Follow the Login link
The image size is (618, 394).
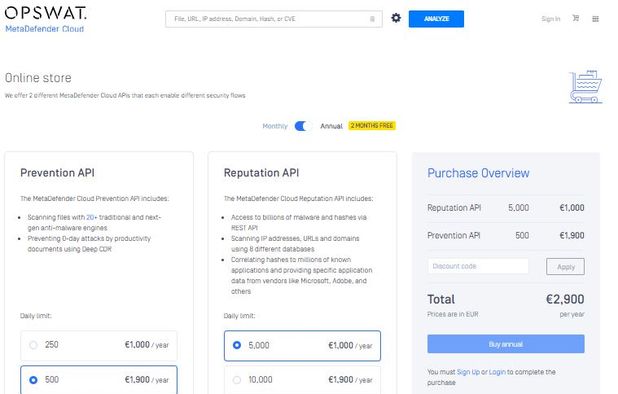coord(497,372)
